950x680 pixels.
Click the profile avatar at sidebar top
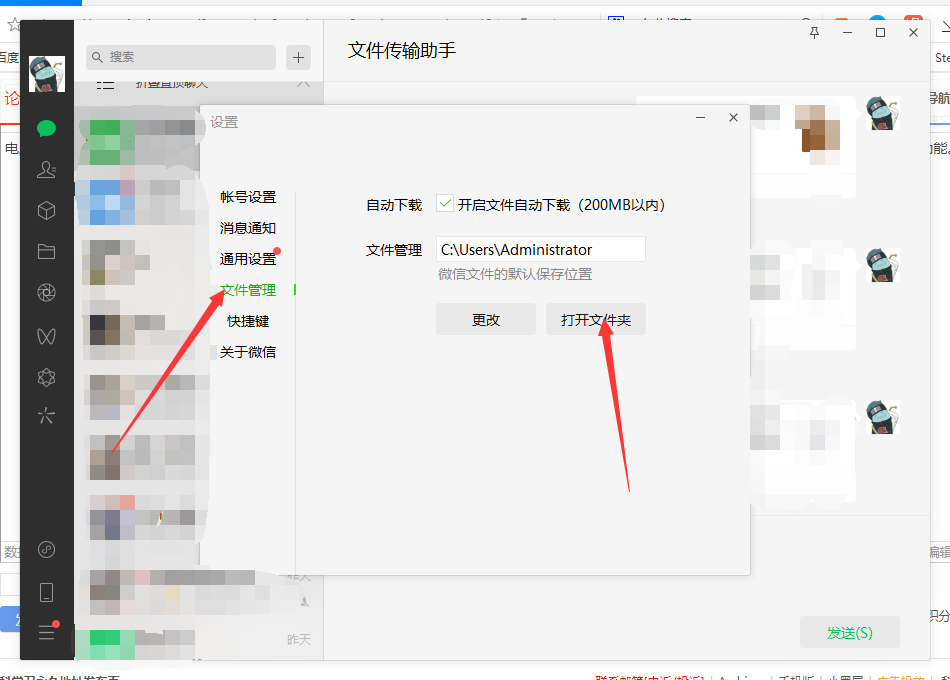tap(47, 74)
